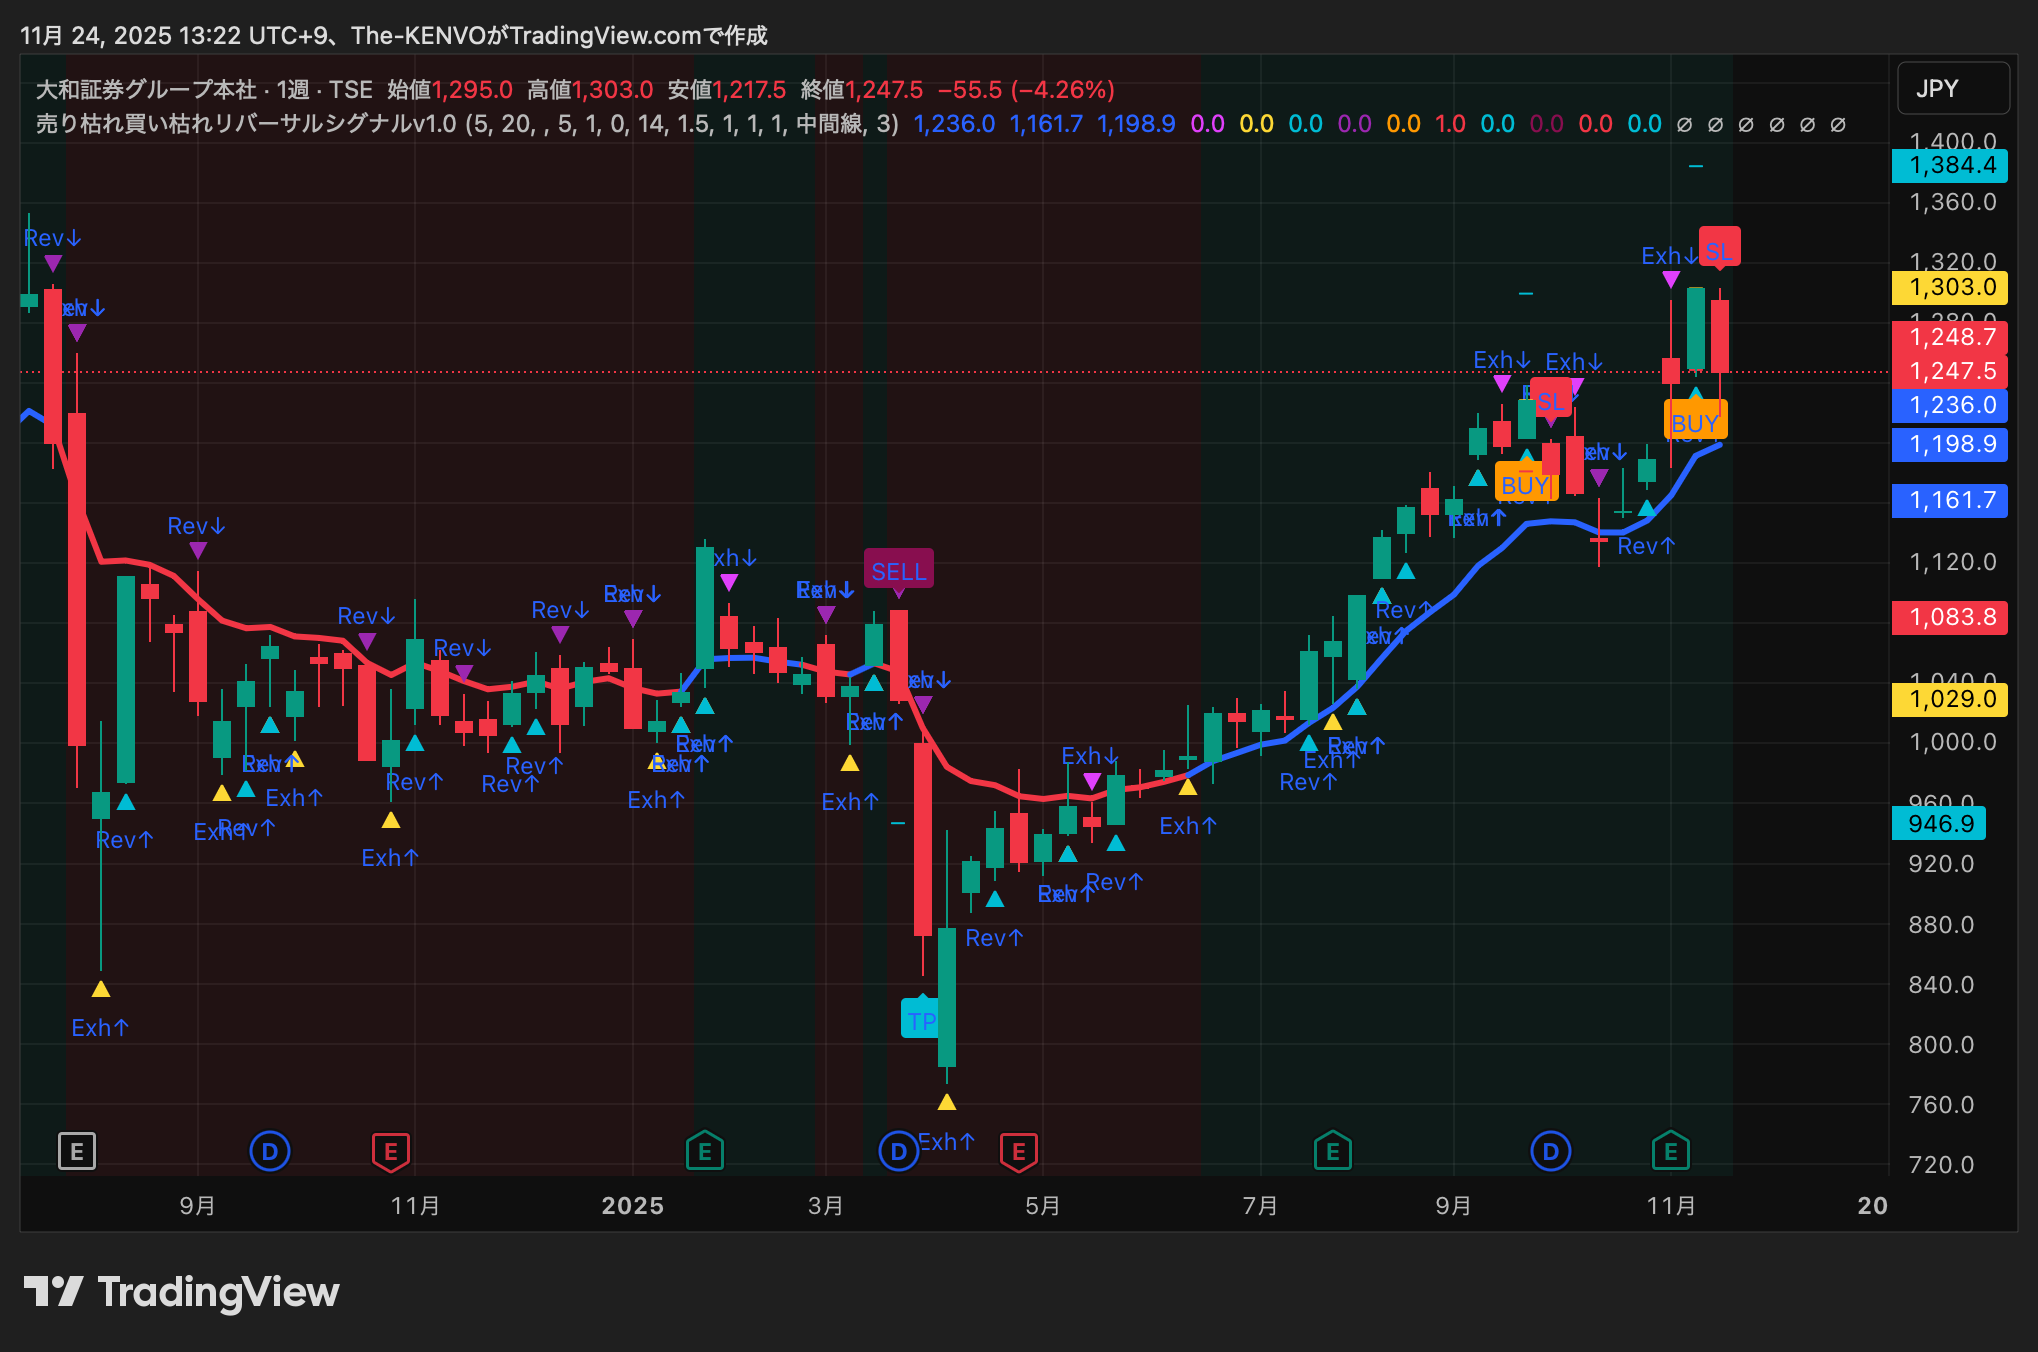Screen dimensions: 2038x1352
Task: Click the blue dividend D marker near October 2025
Action: pos(1550,1151)
